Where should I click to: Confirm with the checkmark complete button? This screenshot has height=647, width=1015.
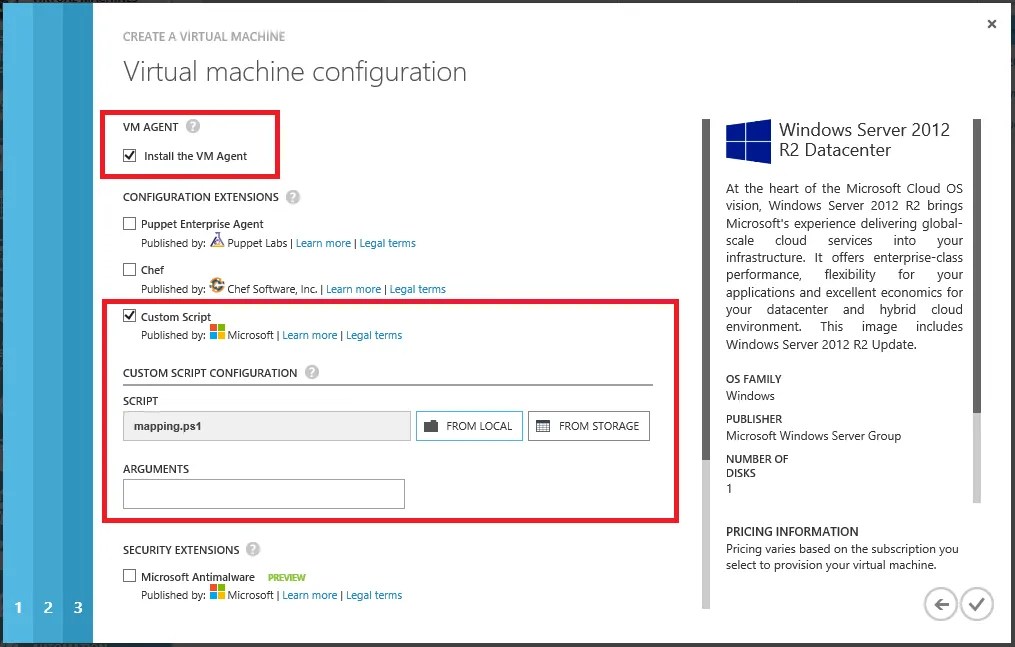click(x=977, y=604)
